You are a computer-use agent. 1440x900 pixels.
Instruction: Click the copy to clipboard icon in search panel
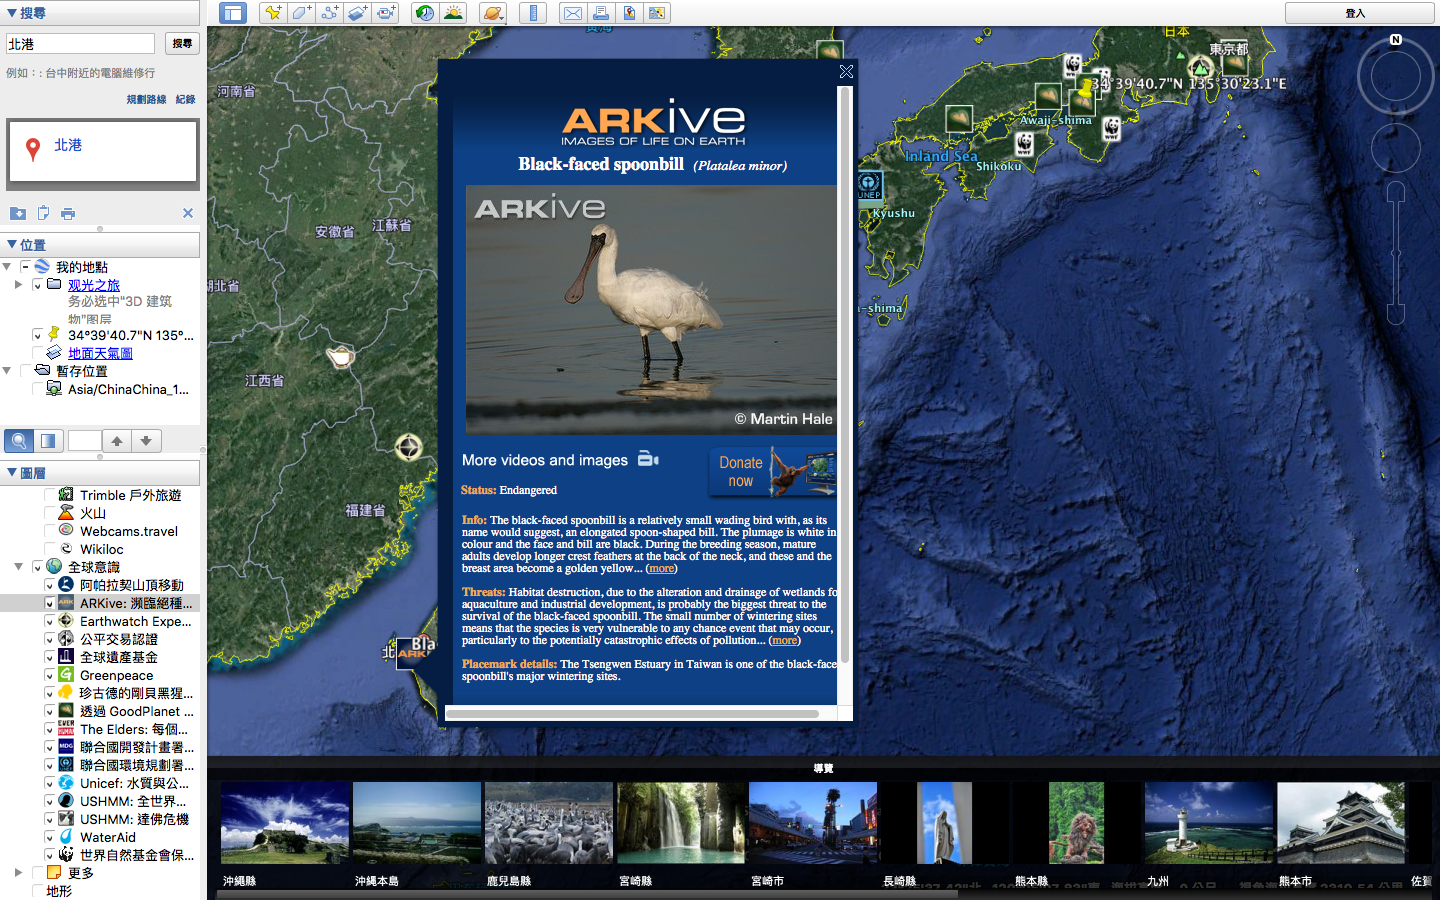coord(43,213)
